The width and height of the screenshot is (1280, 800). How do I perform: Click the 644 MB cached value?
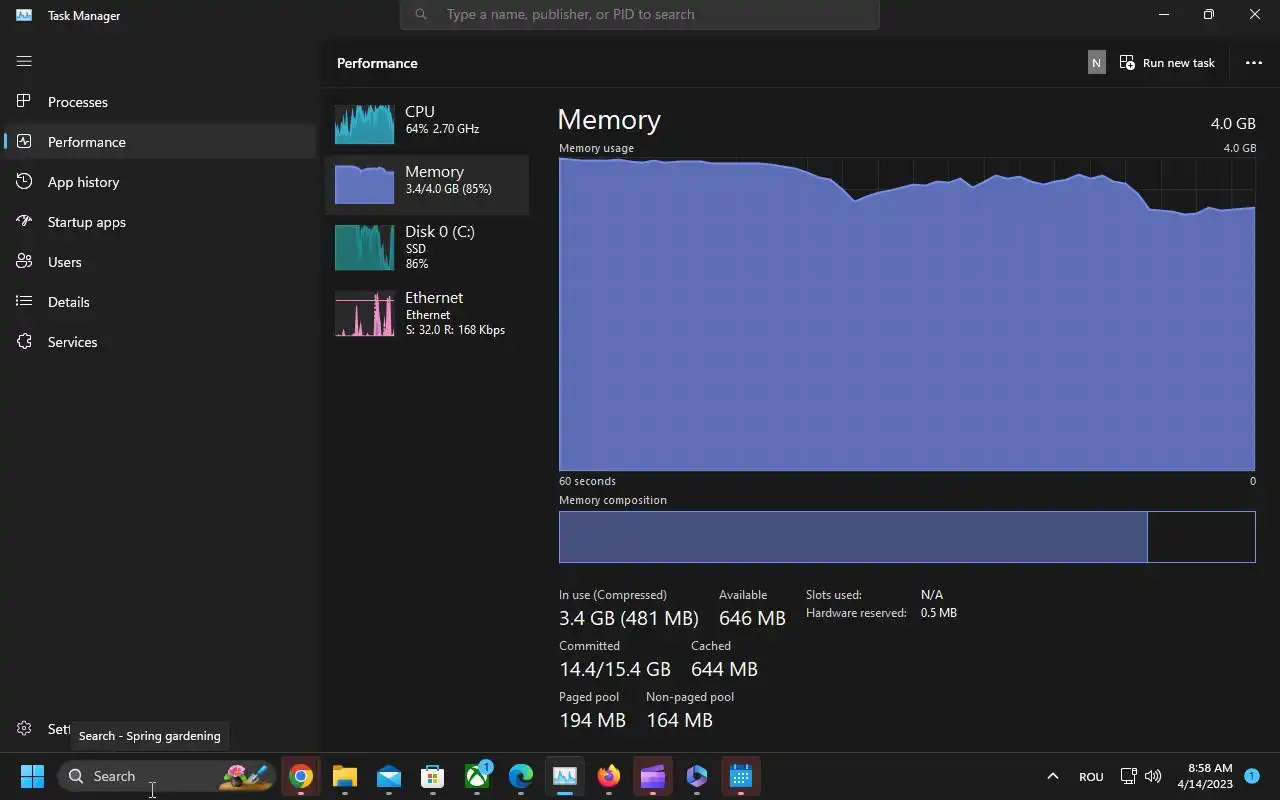[x=724, y=669]
